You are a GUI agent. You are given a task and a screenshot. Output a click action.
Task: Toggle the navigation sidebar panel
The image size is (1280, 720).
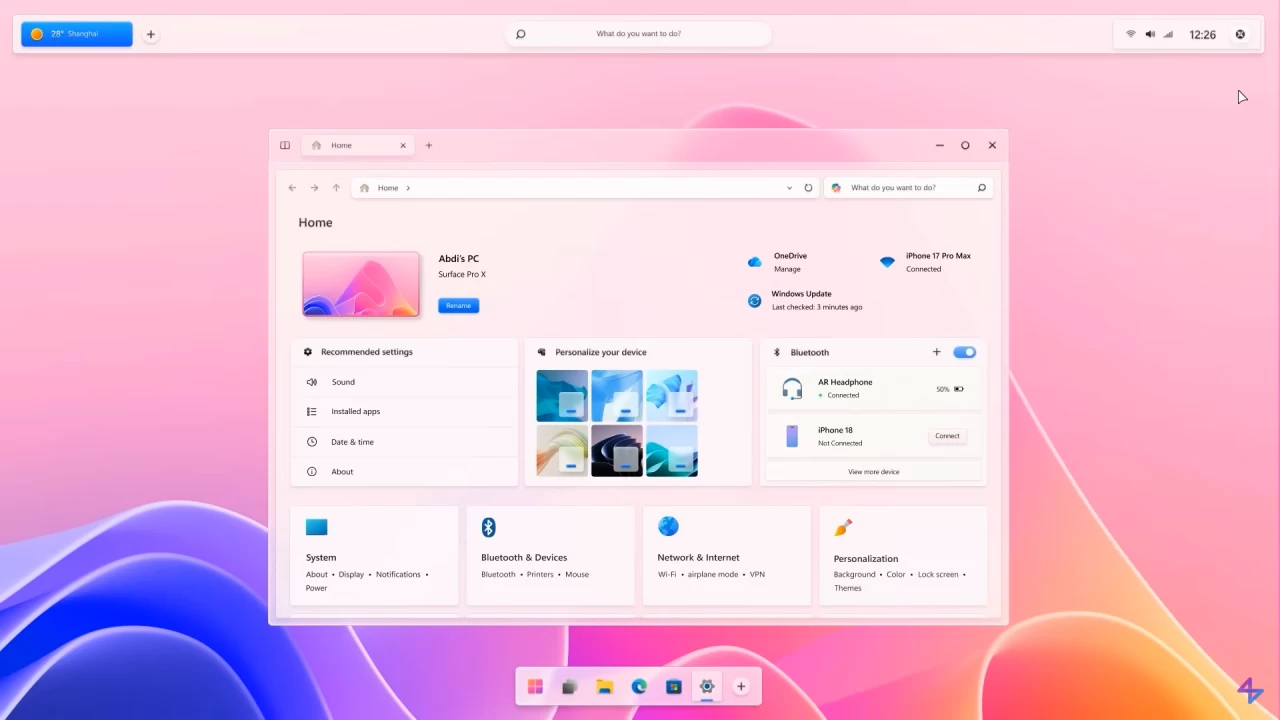285,145
